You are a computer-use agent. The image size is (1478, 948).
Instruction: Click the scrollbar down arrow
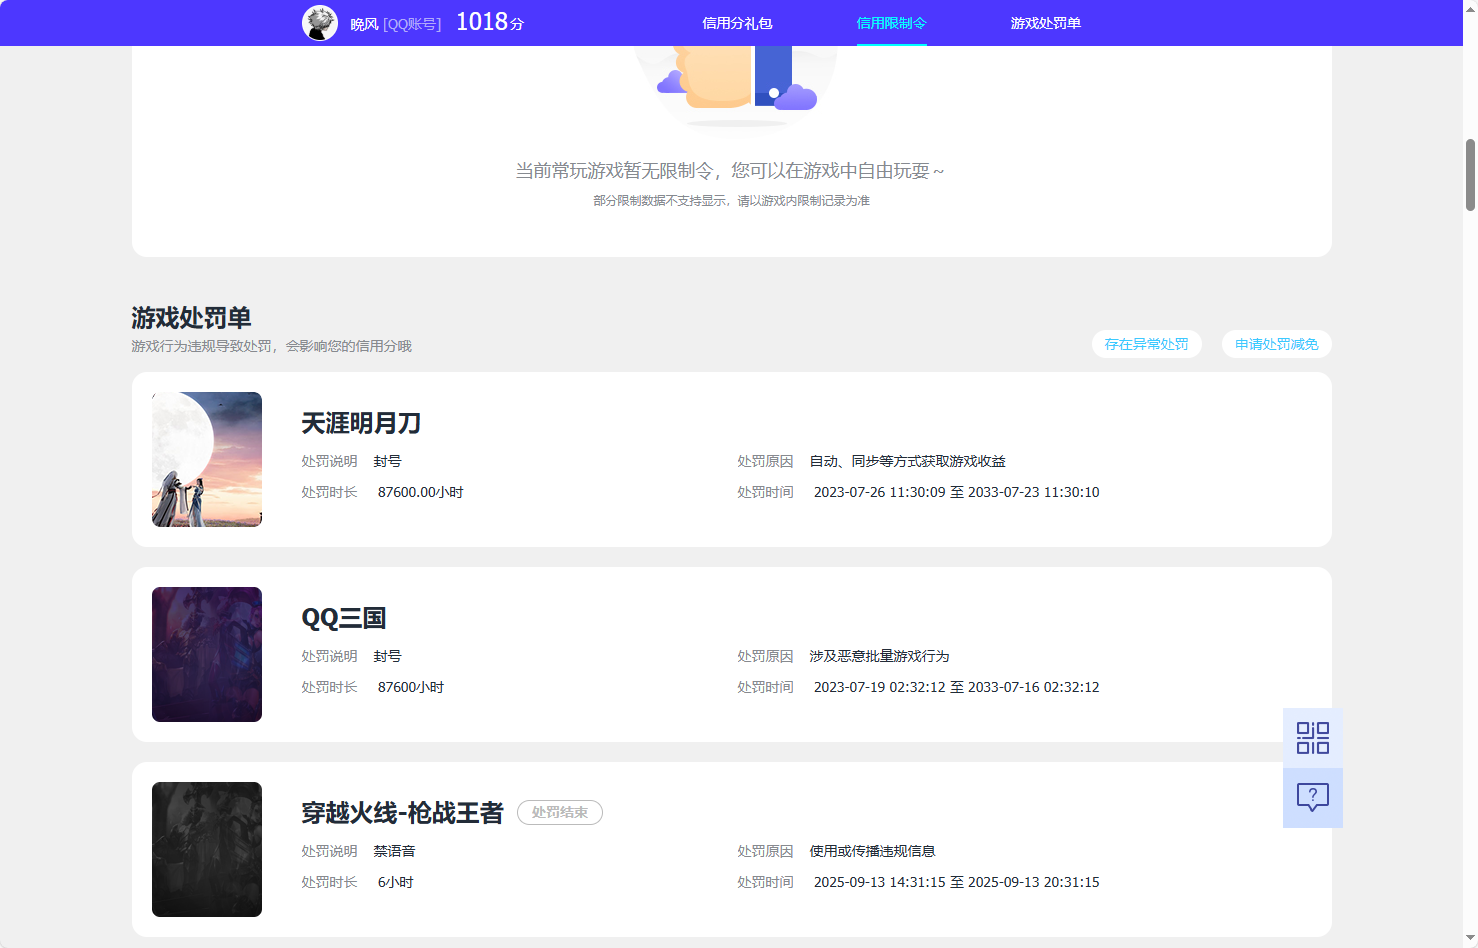point(1469,939)
